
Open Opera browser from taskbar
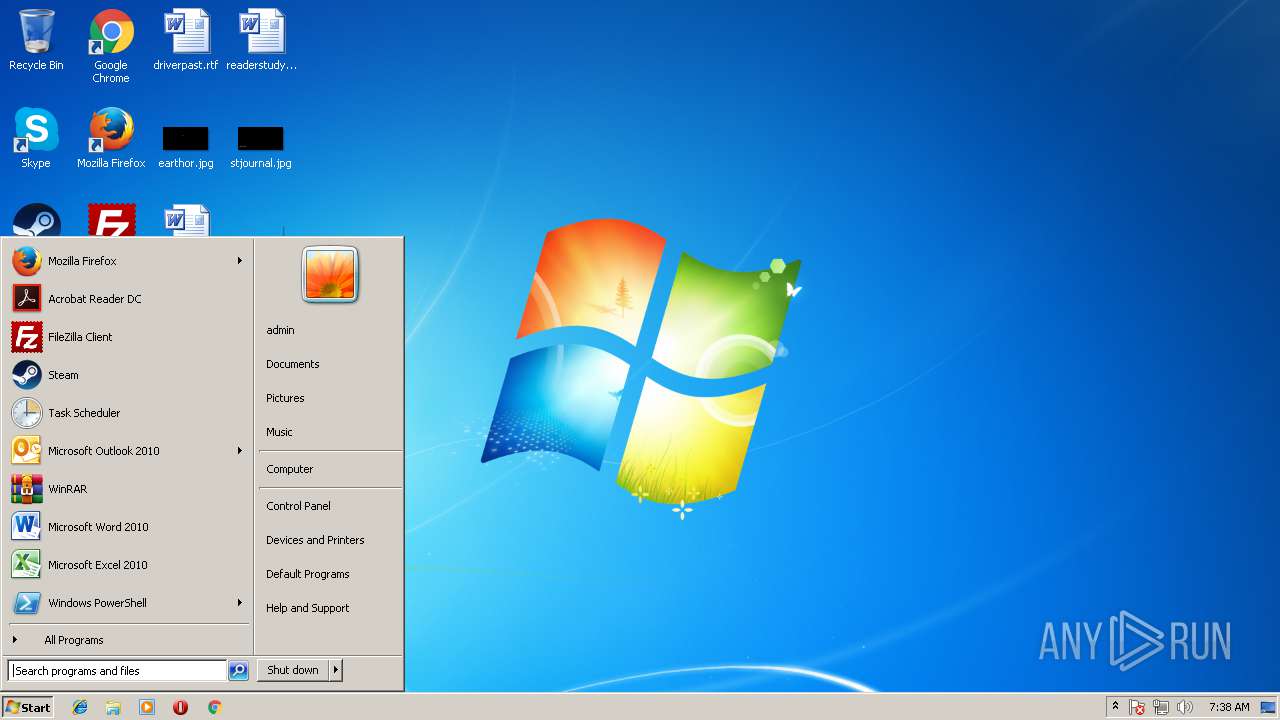(x=180, y=707)
